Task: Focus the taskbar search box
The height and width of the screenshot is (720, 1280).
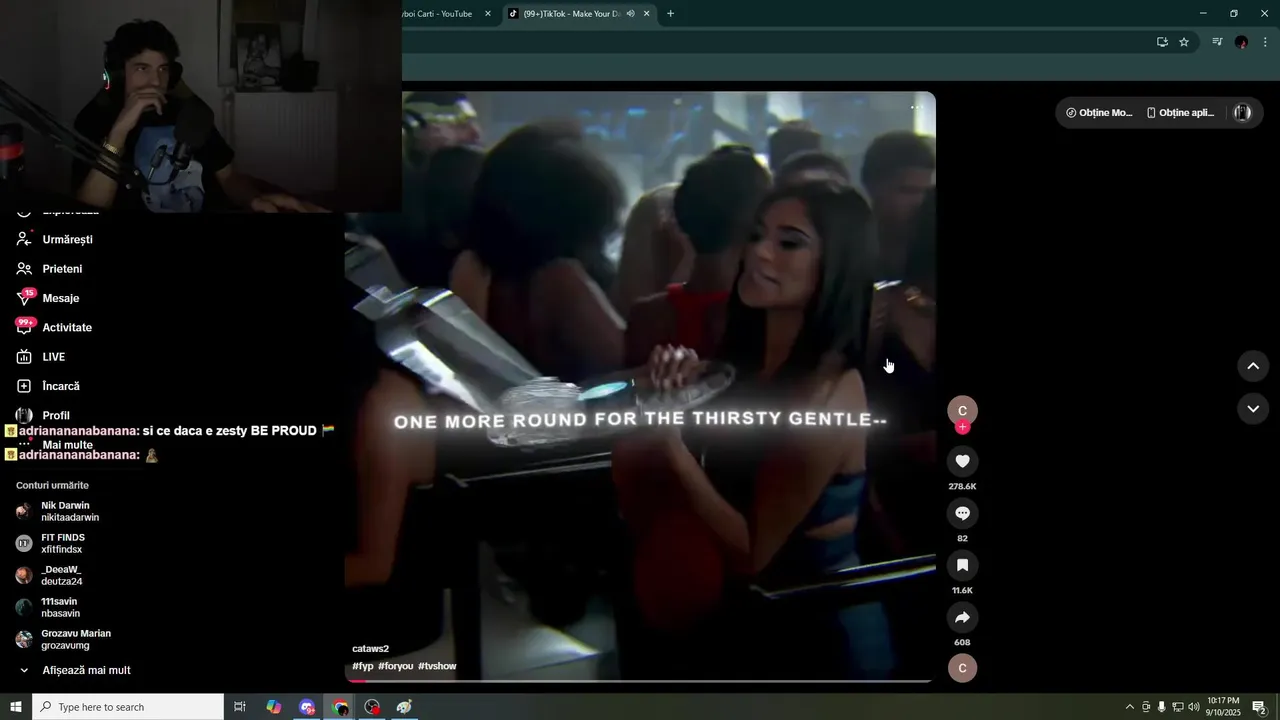Action: click(x=128, y=707)
